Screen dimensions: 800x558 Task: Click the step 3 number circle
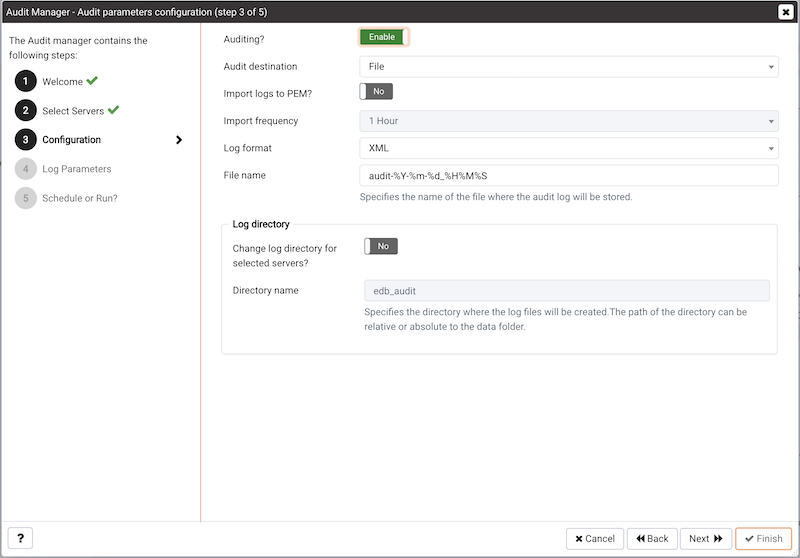pyautogui.click(x=26, y=139)
